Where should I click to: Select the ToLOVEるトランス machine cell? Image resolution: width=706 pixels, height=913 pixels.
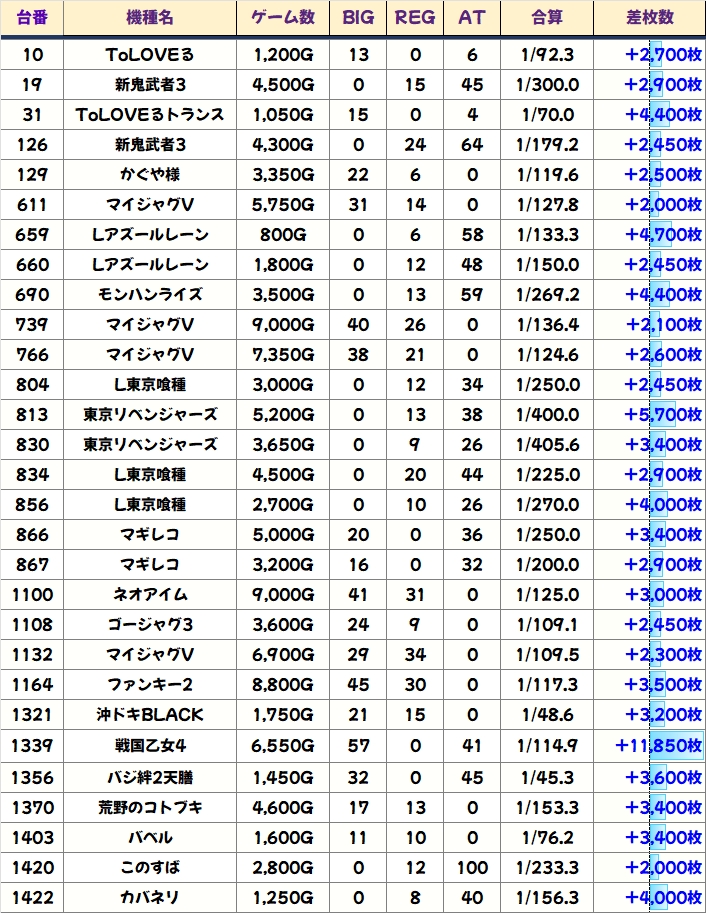(150, 115)
